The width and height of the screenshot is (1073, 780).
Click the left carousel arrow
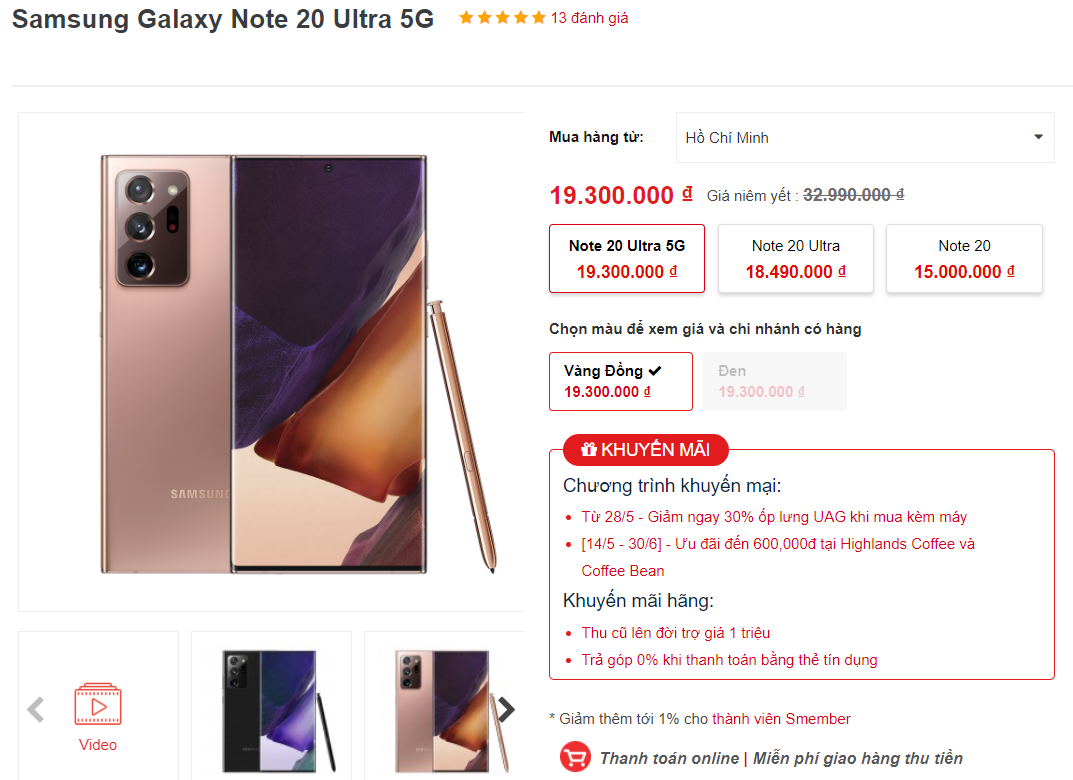coord(35,709)
